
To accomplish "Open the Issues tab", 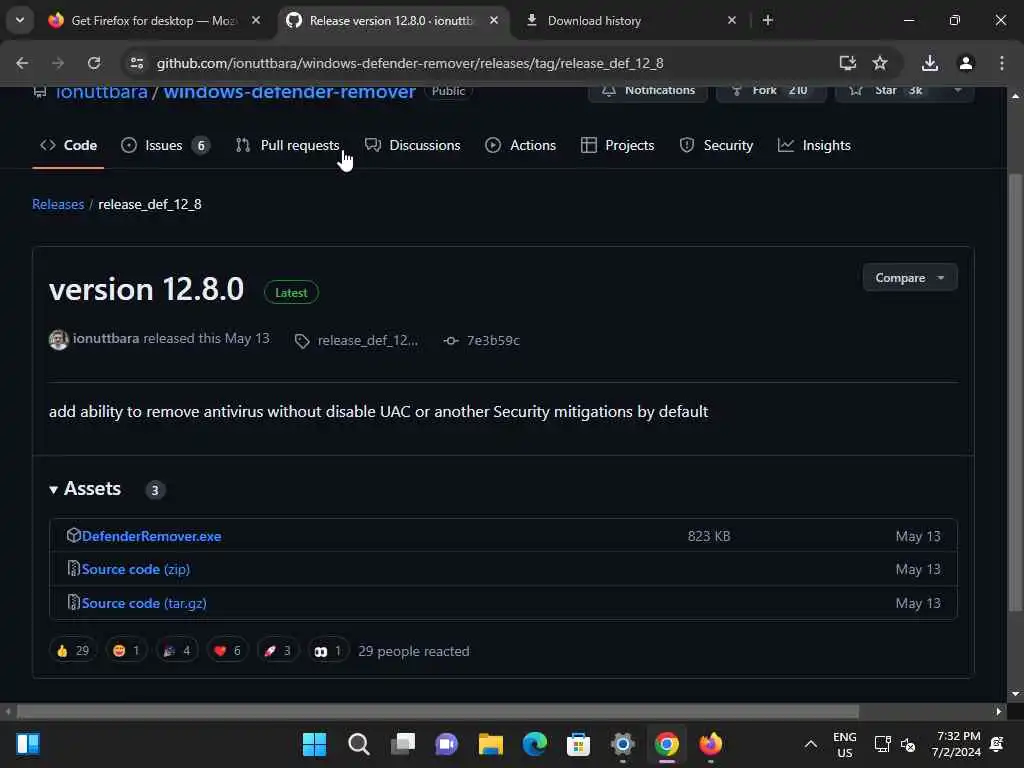I will coord(165,146).
